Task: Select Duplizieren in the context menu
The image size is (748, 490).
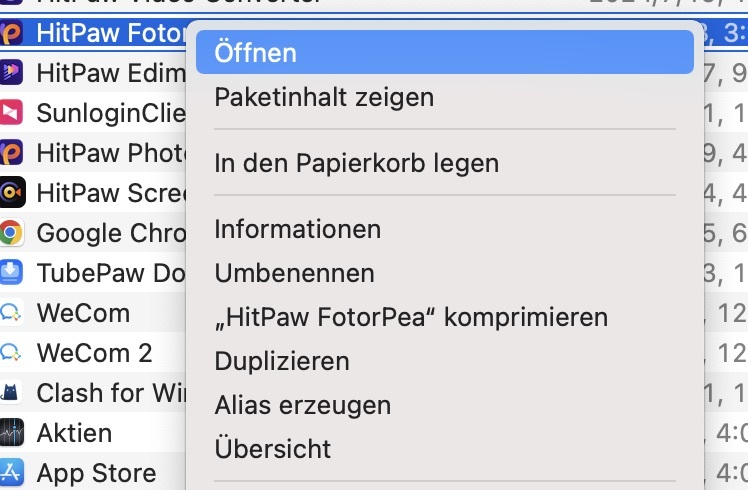Action: pyautogui.click(x=282, y=361)
